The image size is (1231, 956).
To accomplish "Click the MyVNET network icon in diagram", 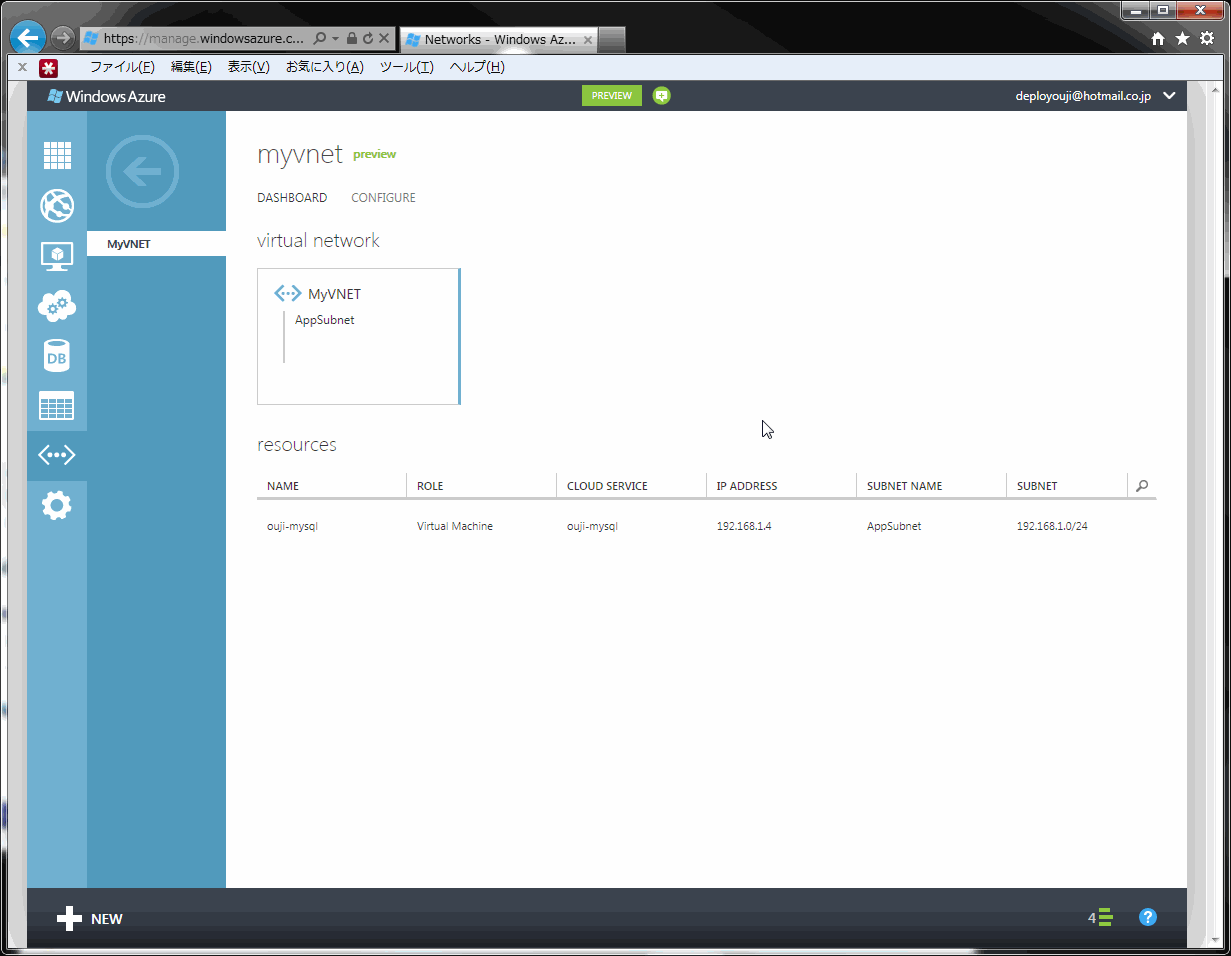I will (288, 294).
